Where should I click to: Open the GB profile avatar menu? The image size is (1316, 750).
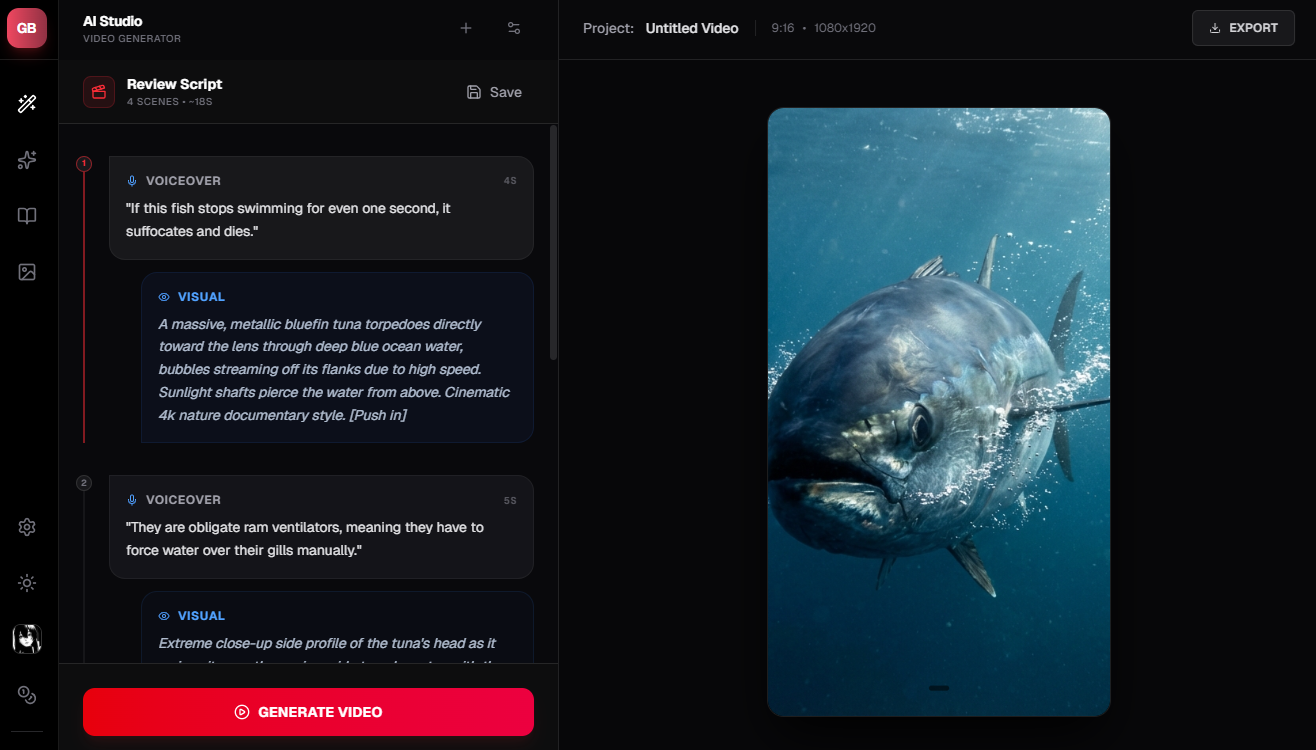click(27, 27)
